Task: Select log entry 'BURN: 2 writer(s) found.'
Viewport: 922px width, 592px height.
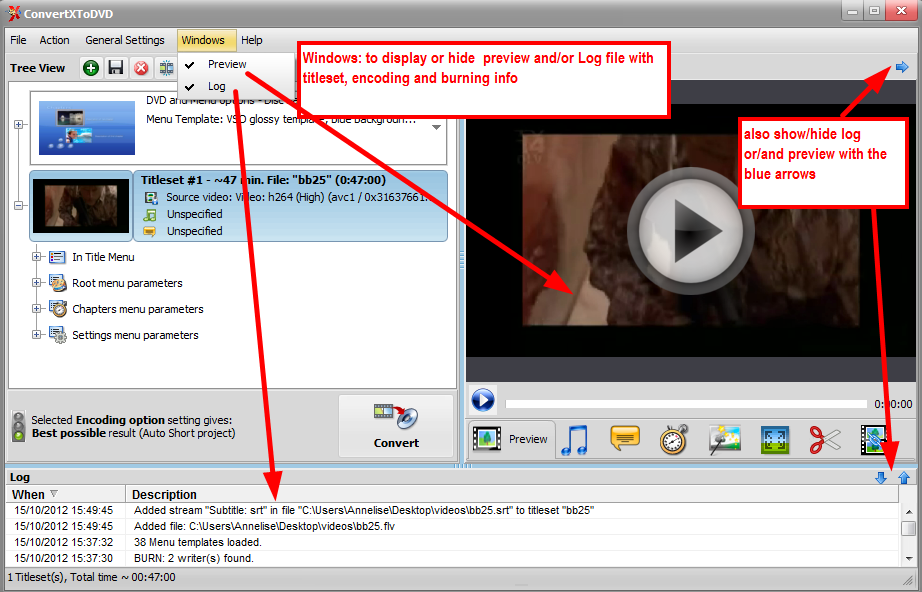Action: (453, 558)
